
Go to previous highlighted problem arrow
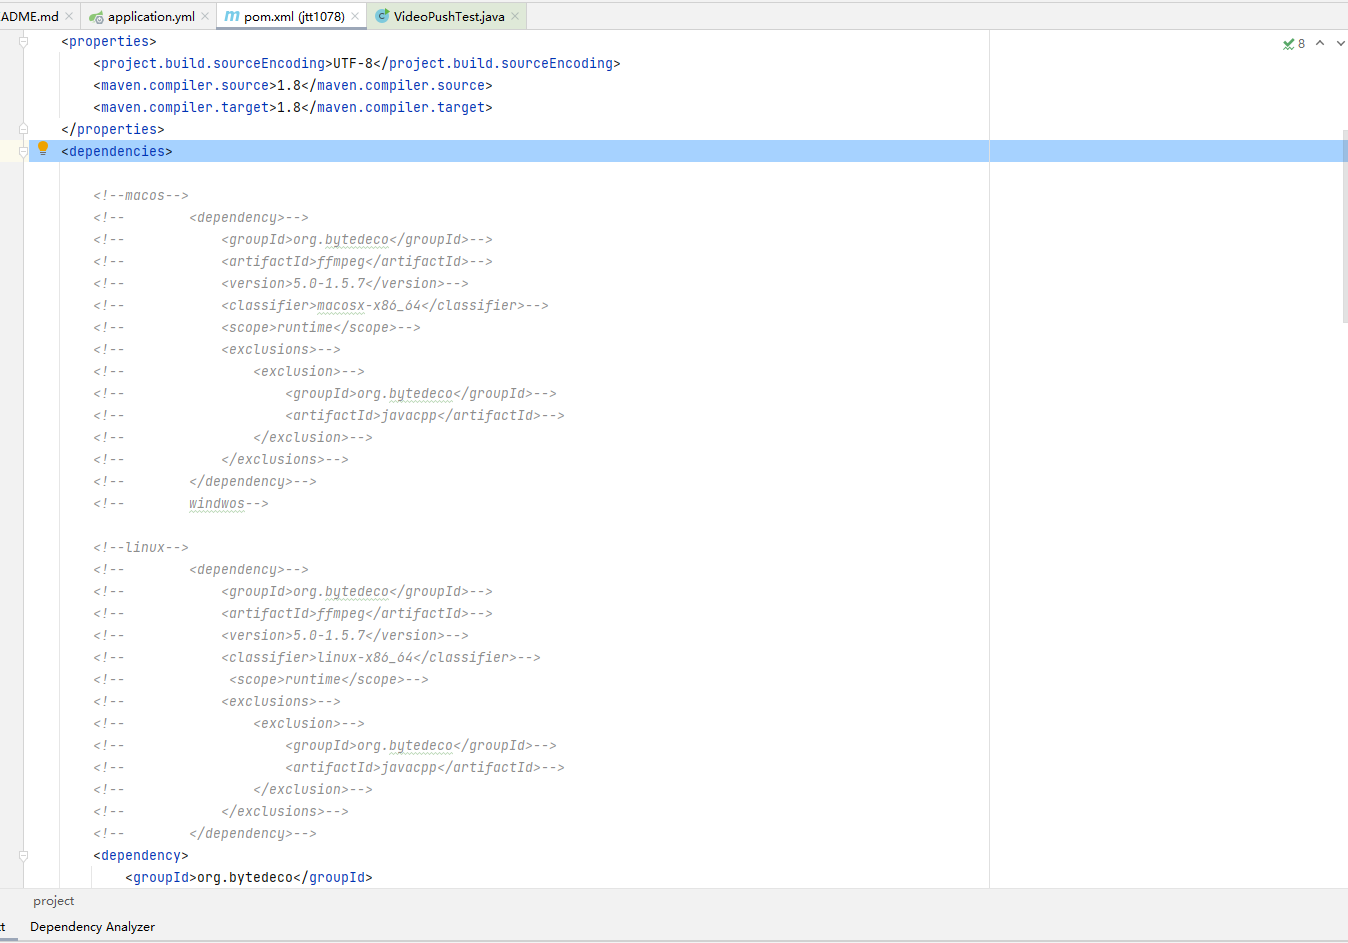coord(1320,43)
